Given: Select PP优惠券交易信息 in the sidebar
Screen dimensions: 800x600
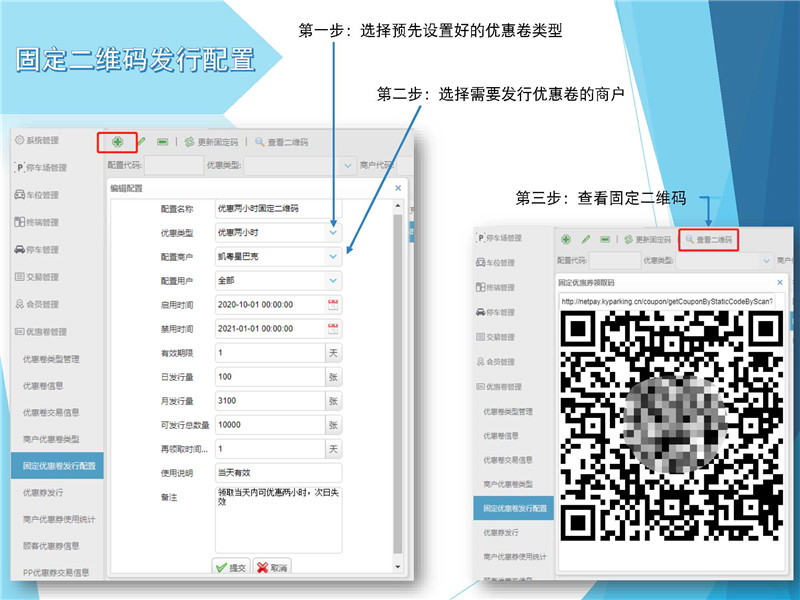Looking at the screenshot, I should 56,572.
